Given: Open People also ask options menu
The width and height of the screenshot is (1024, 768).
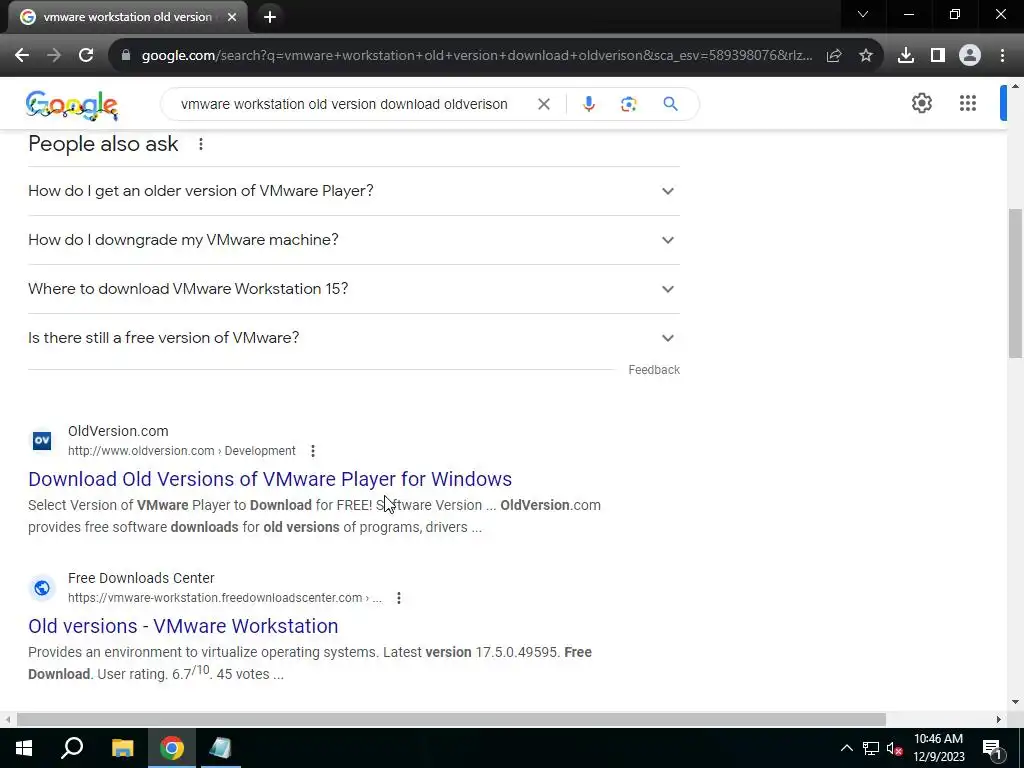Looking at the screenshot, I should pyautogui.click(x=201, y=144).
